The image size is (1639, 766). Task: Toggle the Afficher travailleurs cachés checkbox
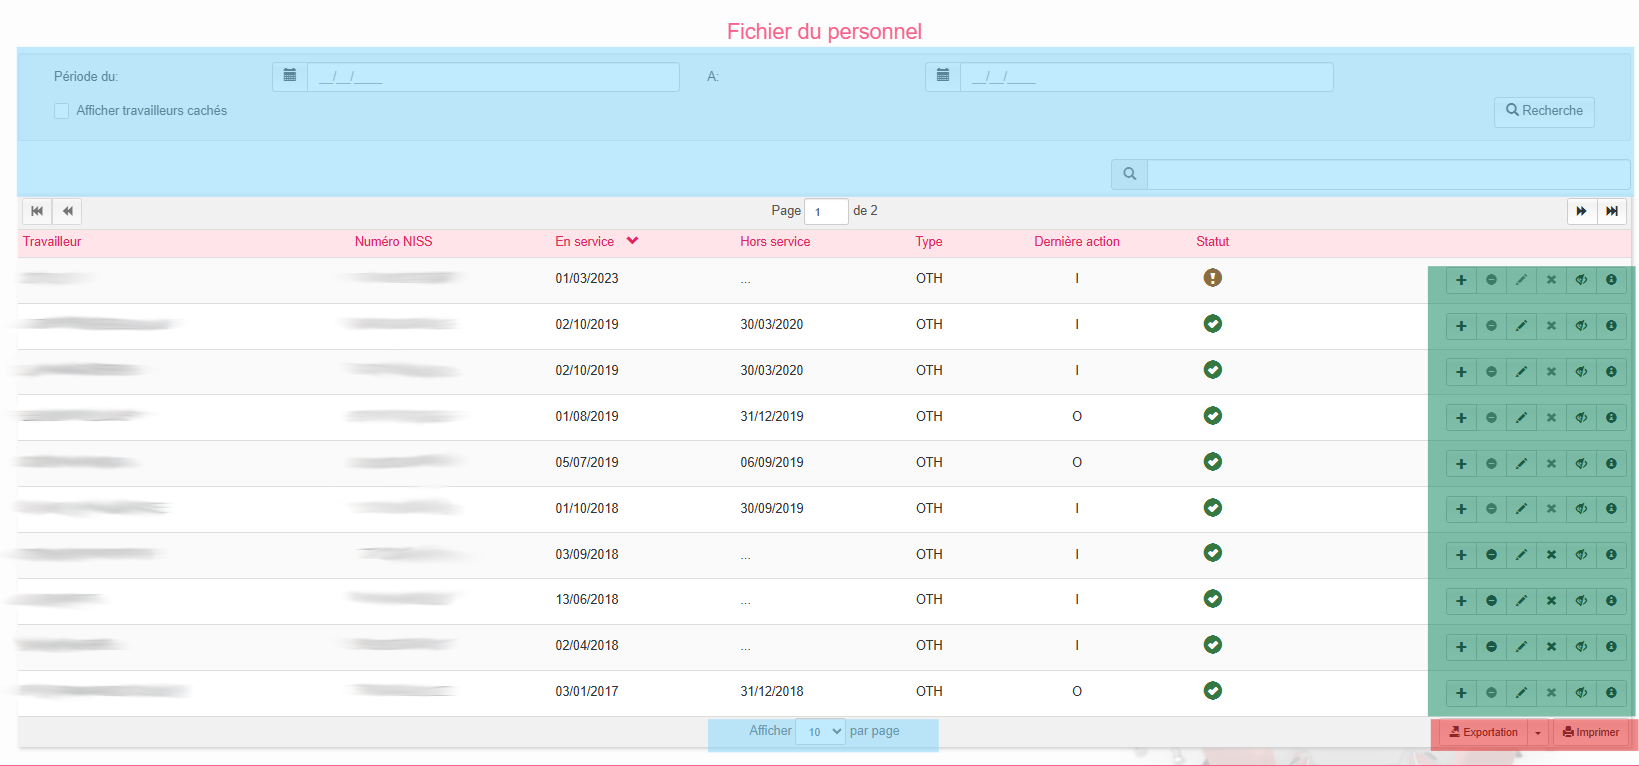62,111
